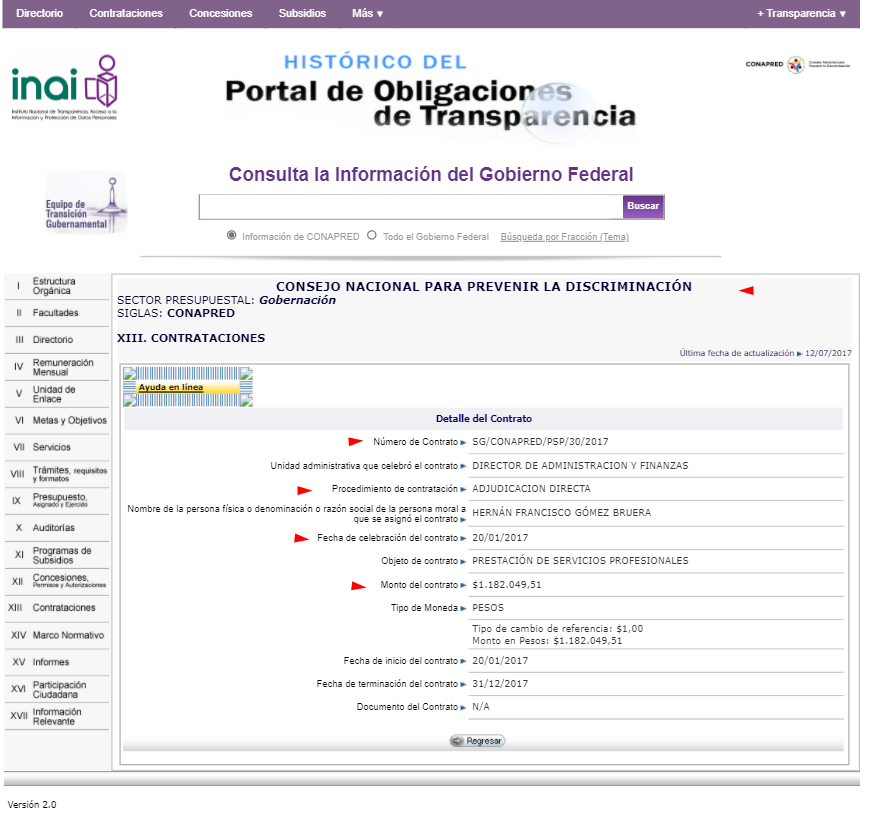This screenshot has width=877, height=823.
Task: Click Fecha de inicio del contrato value
Action: click(499, 661)
